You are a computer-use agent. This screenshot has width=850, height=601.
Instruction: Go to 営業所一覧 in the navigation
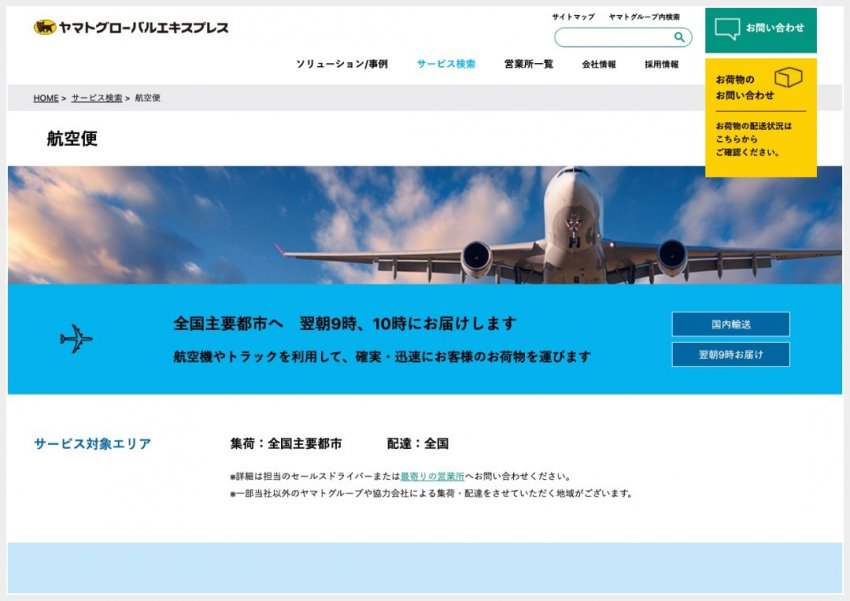[528, 64]
